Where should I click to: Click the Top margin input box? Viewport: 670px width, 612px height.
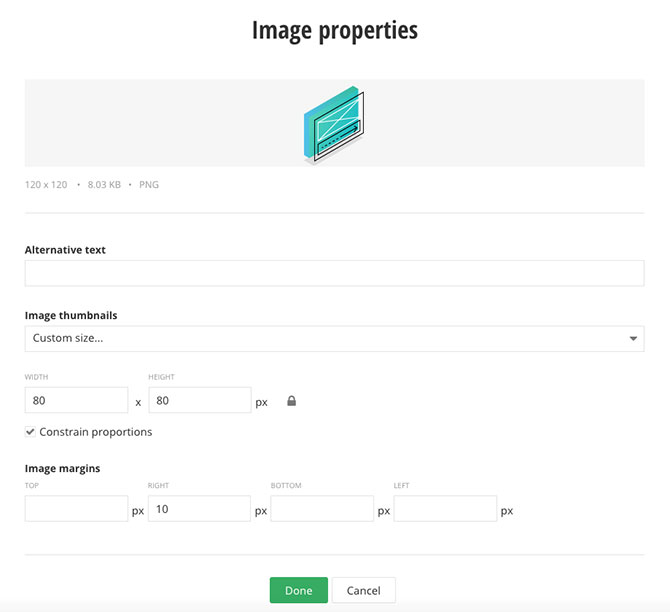[x=76, y=509]
